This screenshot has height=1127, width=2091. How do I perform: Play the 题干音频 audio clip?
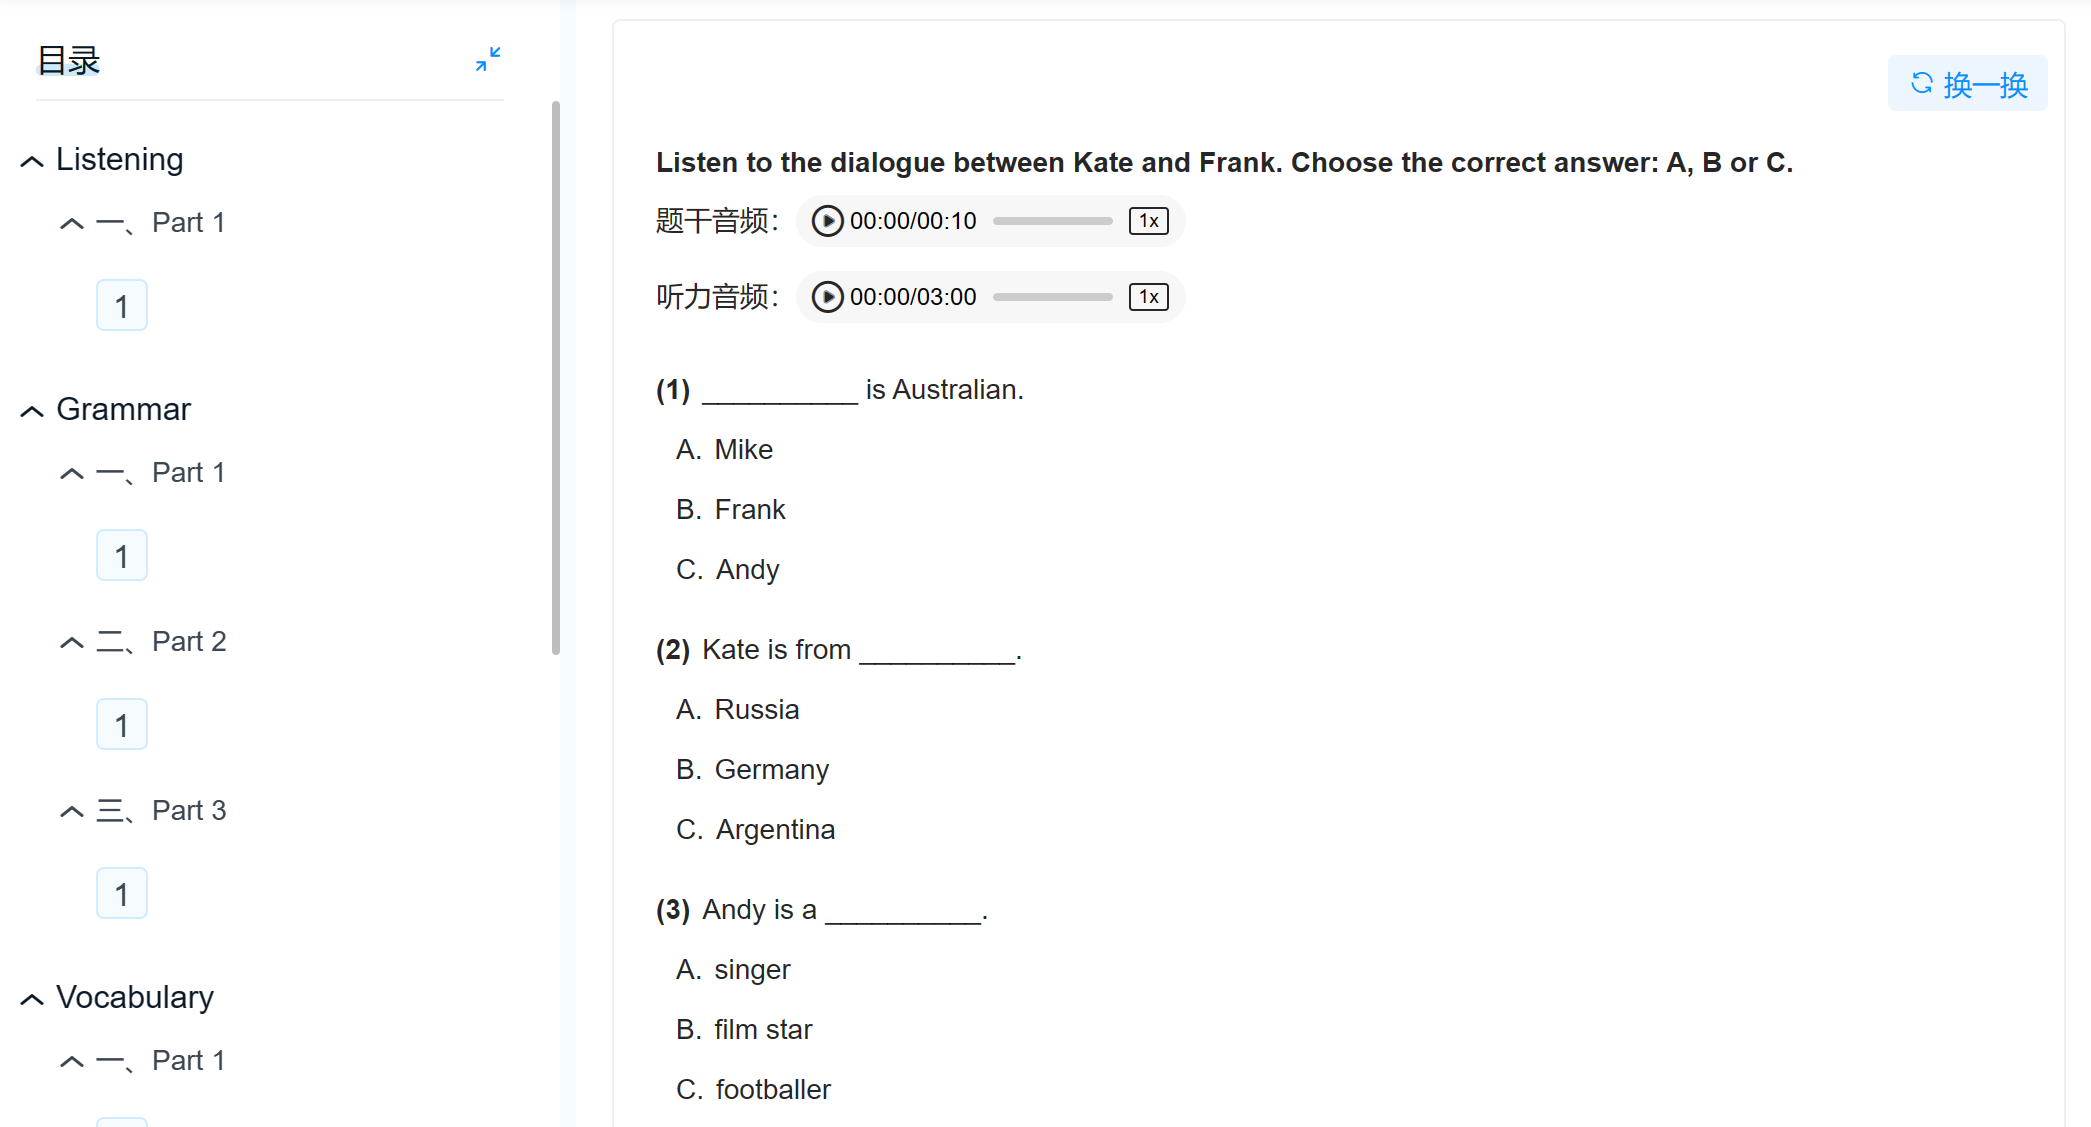[x=827, y=221]
